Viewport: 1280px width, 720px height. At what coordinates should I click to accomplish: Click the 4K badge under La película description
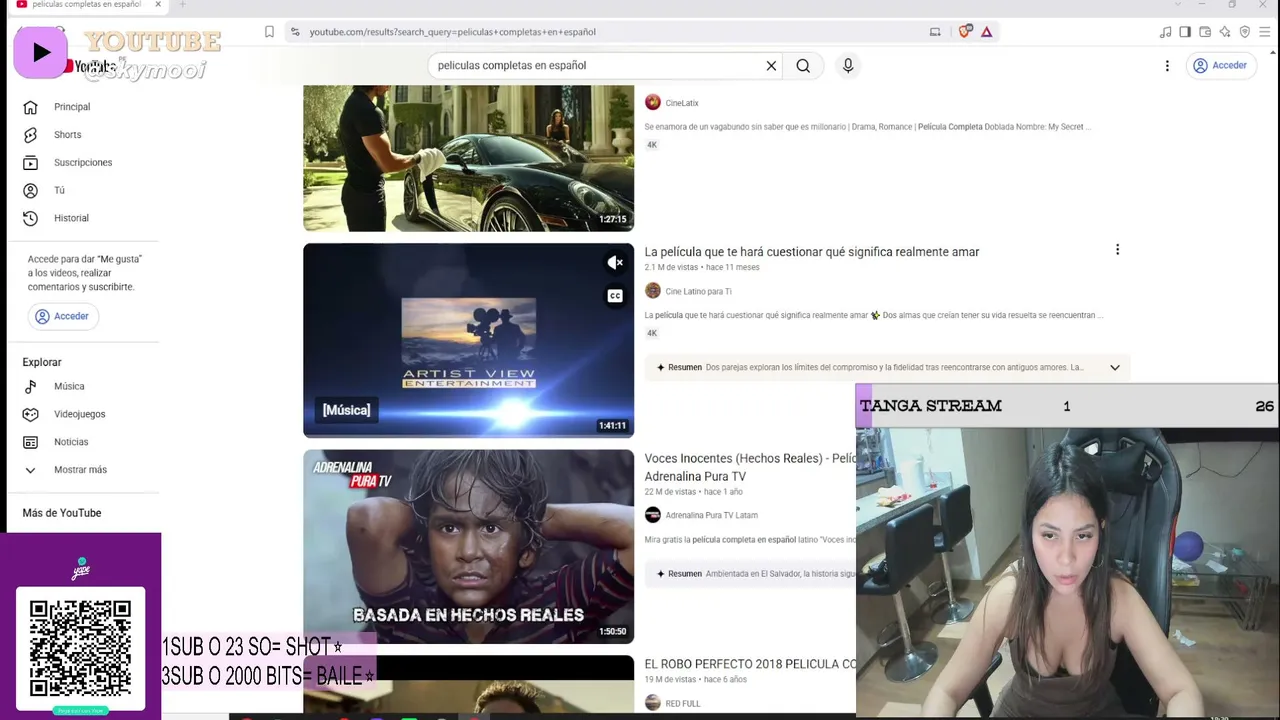[652, 333]
